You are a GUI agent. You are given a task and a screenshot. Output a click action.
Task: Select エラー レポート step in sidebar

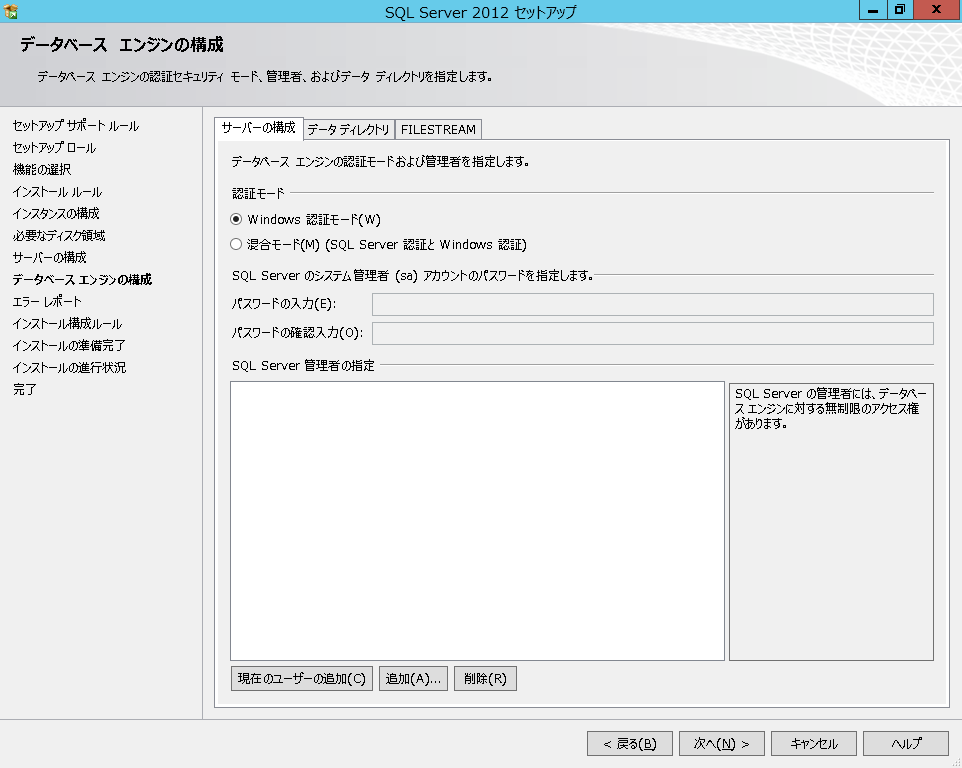coord(47,302)
